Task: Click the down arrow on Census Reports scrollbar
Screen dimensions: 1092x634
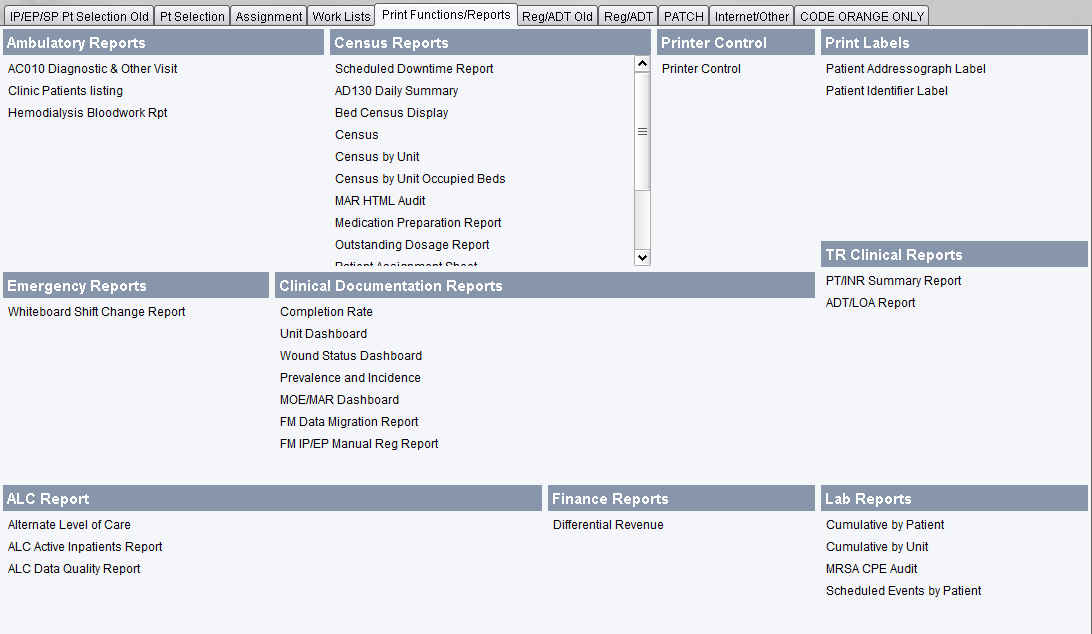Action: [x=642, y=257]
